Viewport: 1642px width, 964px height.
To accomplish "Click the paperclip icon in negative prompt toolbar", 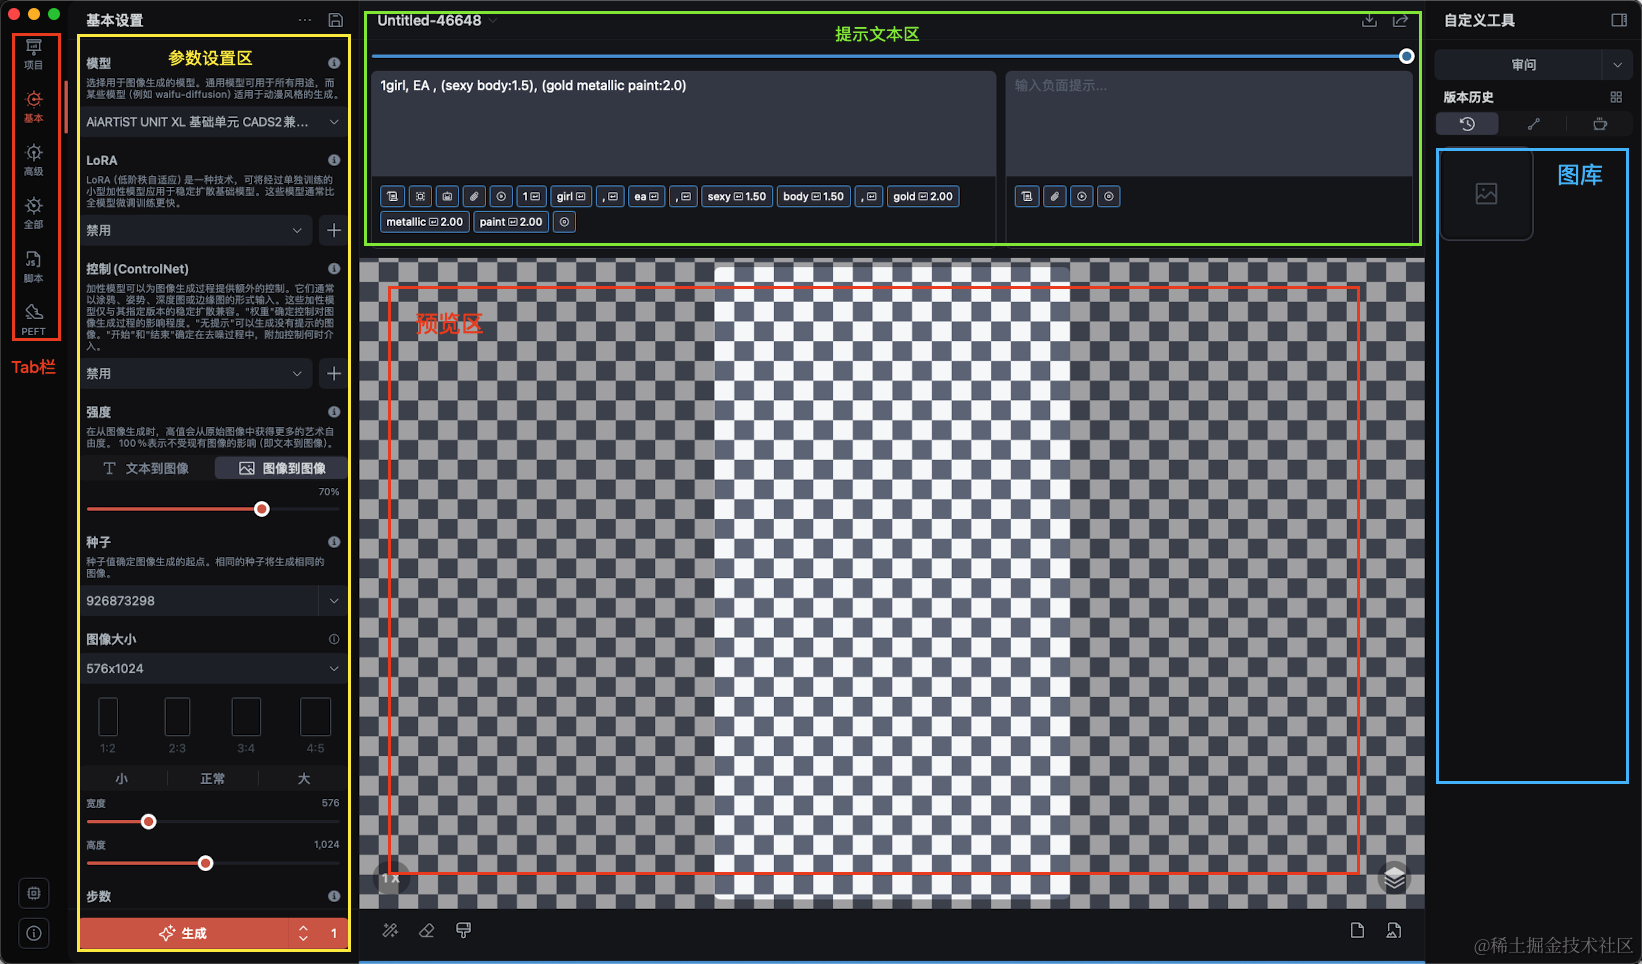I will tap(1054, 196).
